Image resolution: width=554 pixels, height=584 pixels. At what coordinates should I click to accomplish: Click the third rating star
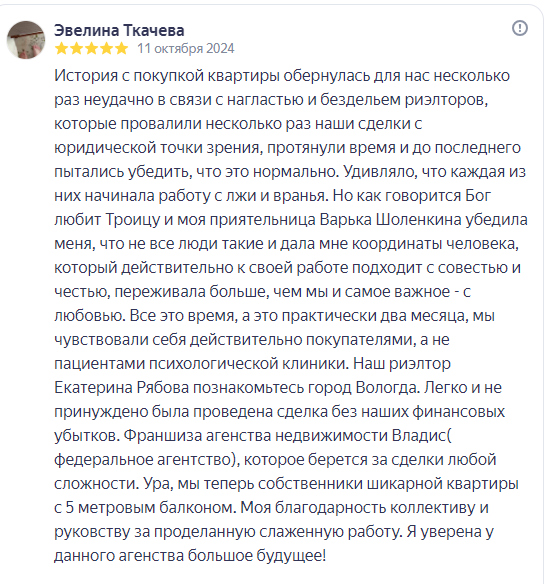91,48
